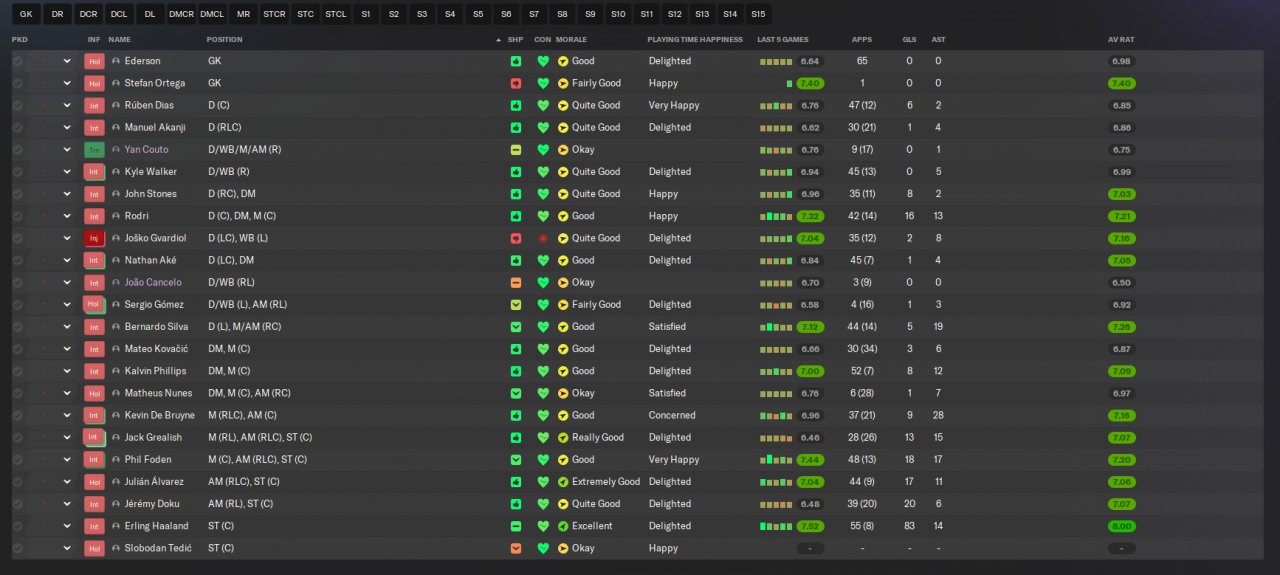This screenshot has height=575, width=1280.
Task: Sort by the AV RAT column header
Action: (1121, 39)
